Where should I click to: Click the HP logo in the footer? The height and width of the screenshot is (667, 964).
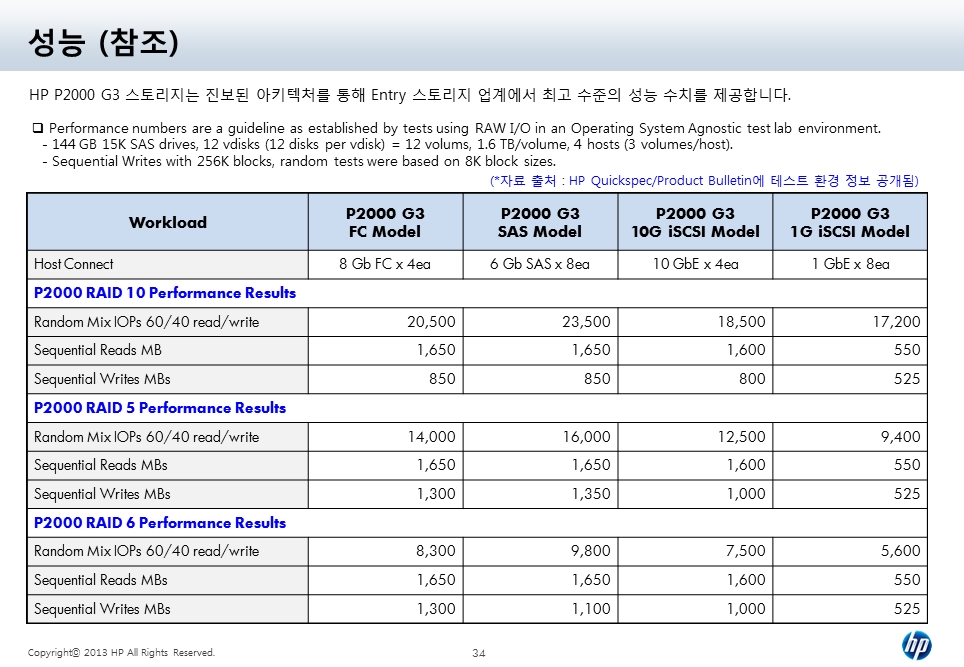pyautogui.click(x=917, y=645)
